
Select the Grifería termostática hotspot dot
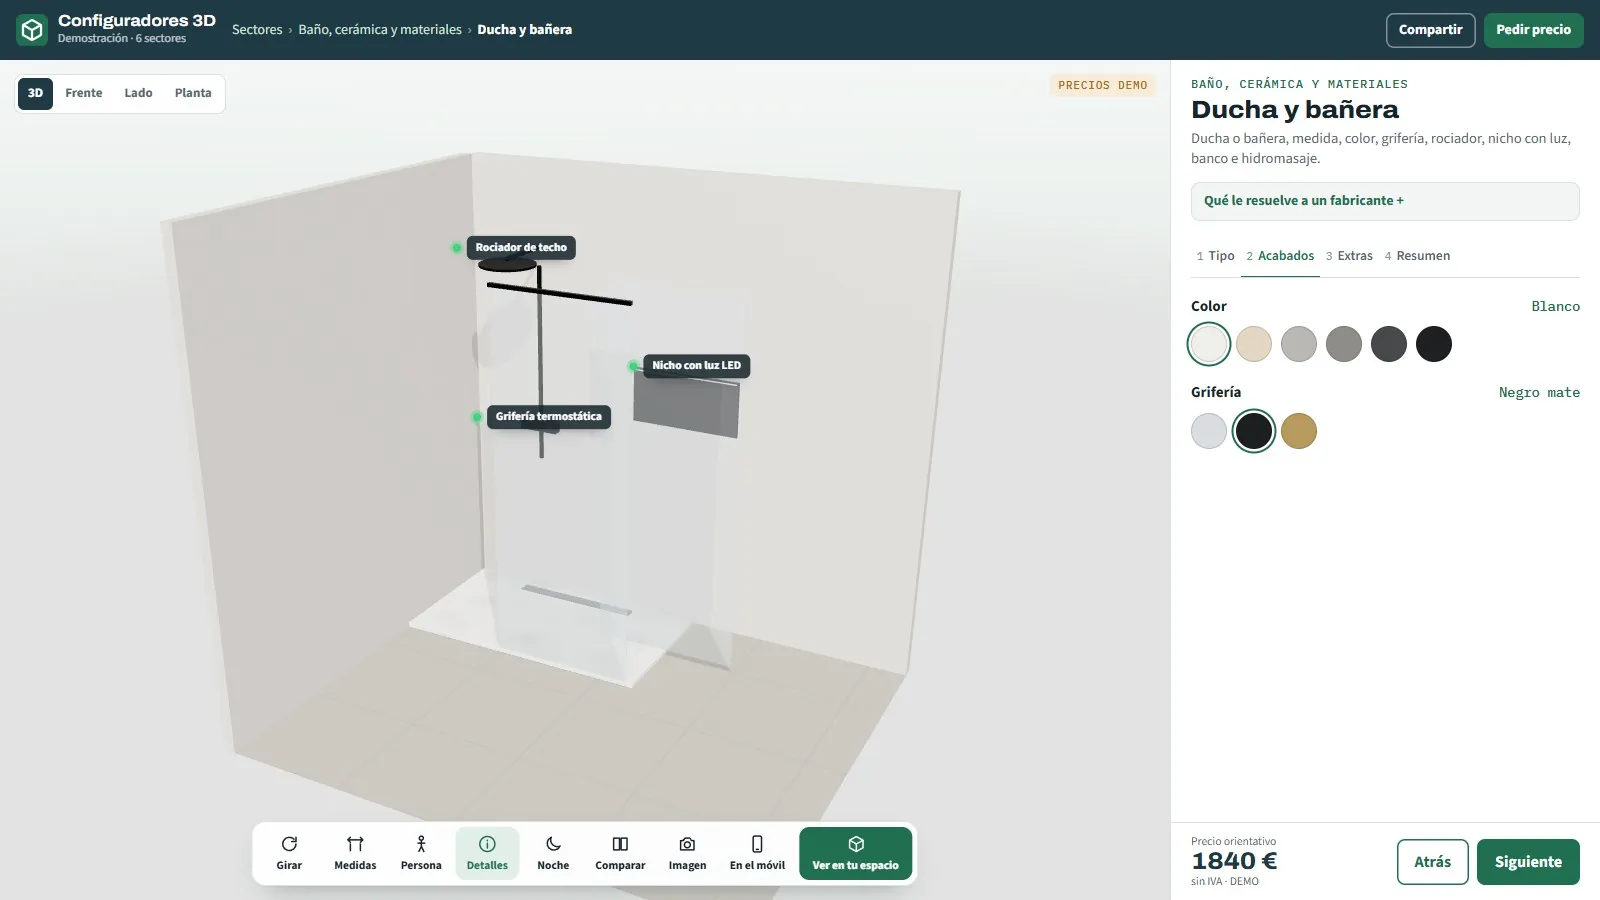[477, 417]
